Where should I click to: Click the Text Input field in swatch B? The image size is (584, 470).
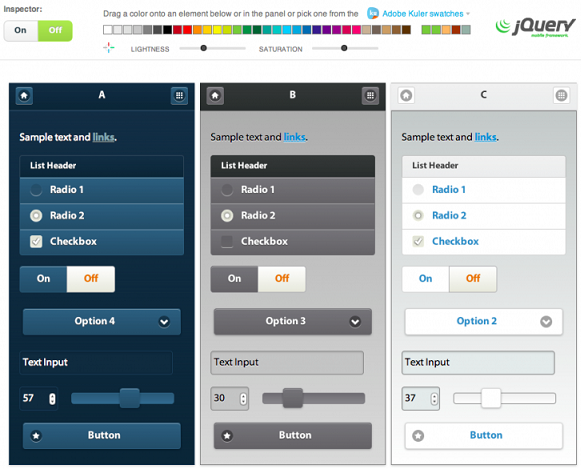[x=287, y=362]
